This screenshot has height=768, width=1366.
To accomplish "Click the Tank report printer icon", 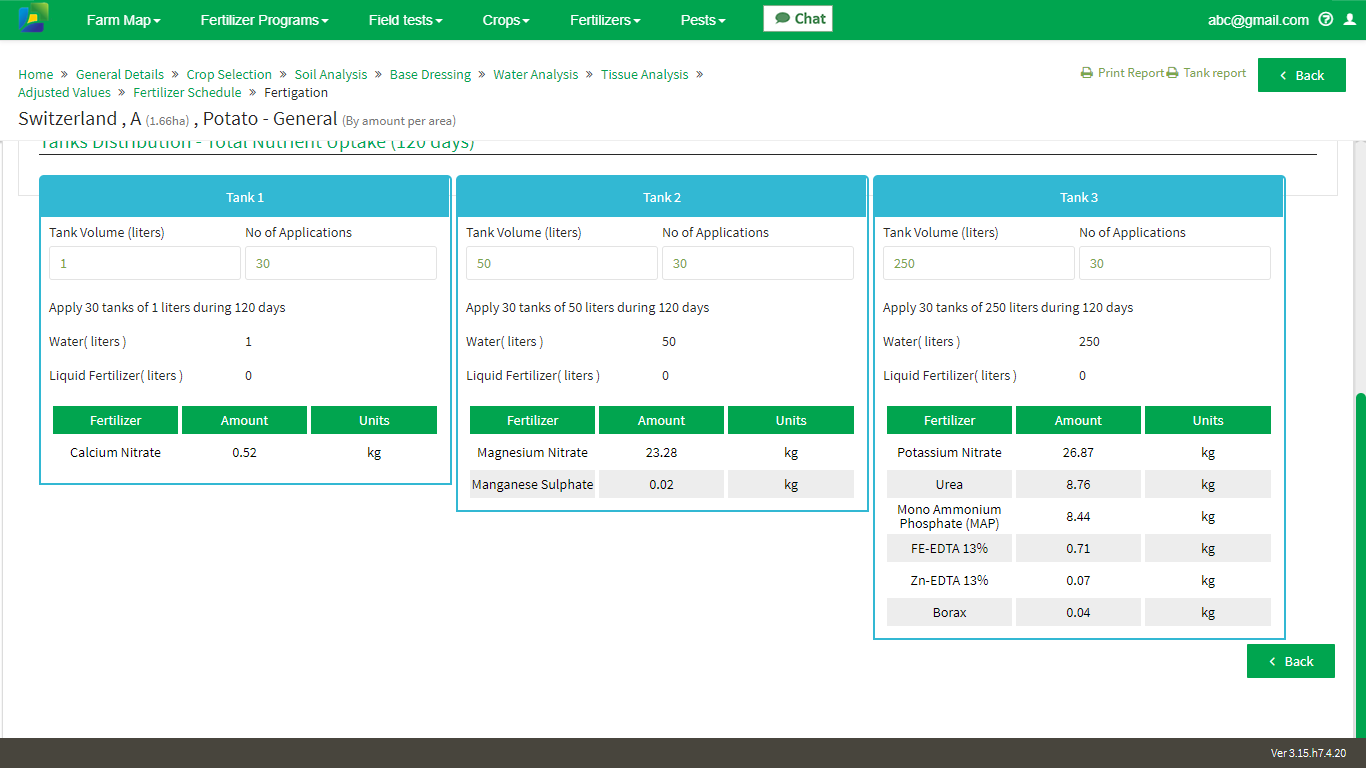I will click(1173, 73).
